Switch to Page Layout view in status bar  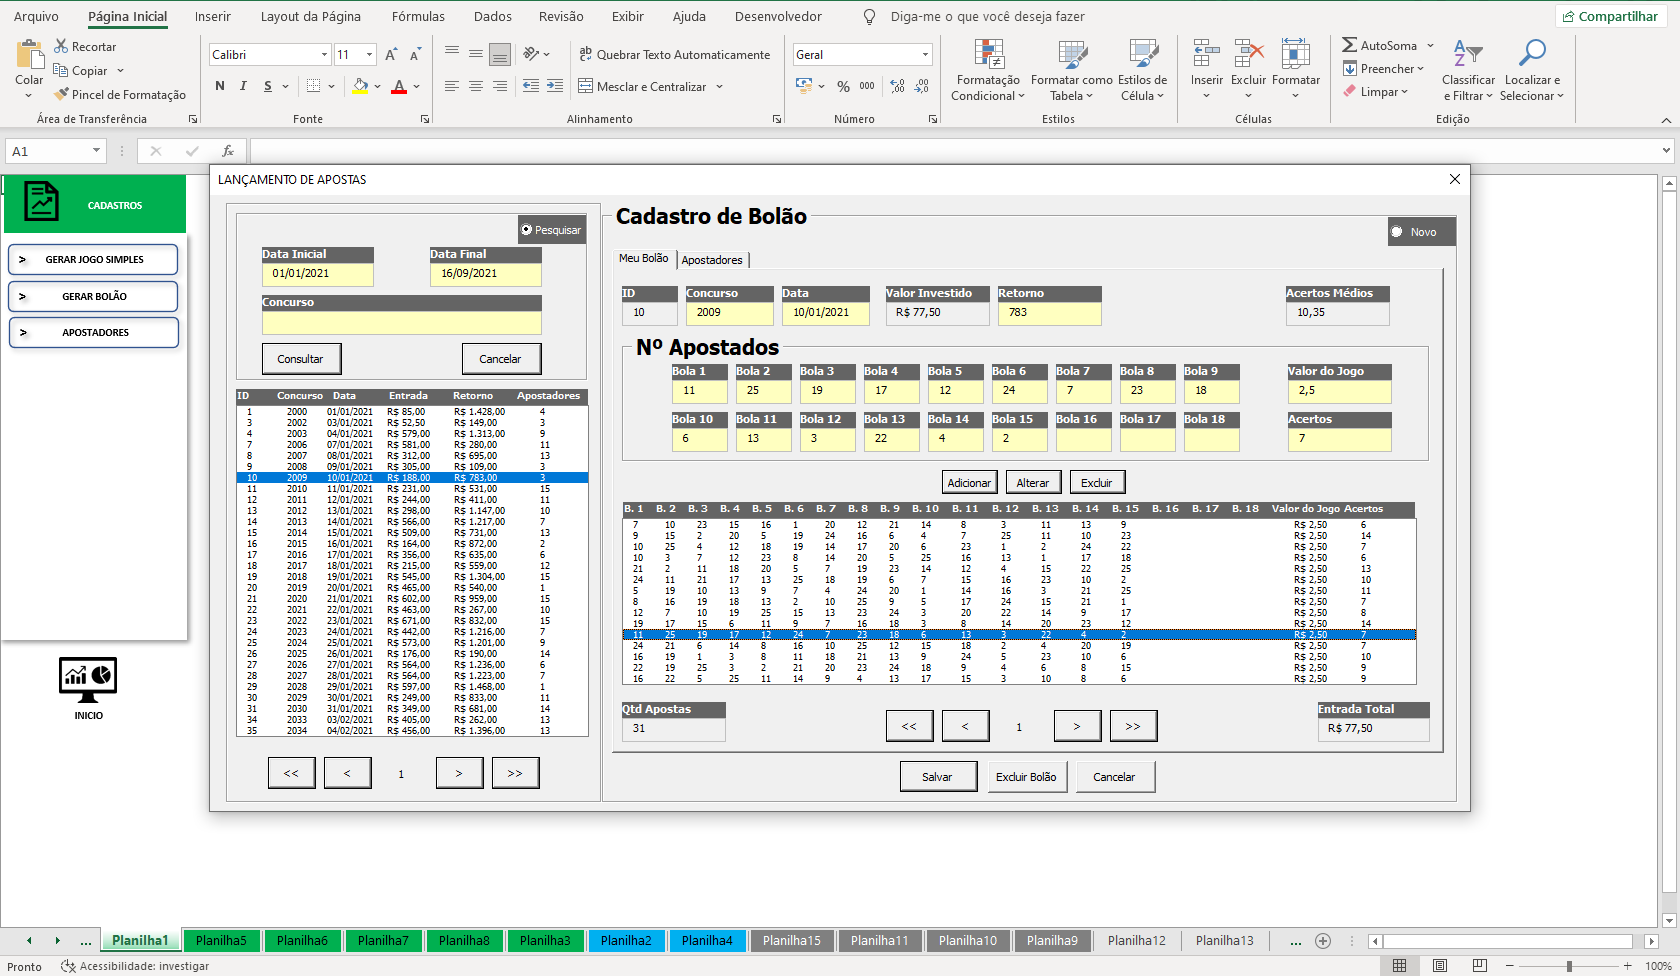(1440, 966)
